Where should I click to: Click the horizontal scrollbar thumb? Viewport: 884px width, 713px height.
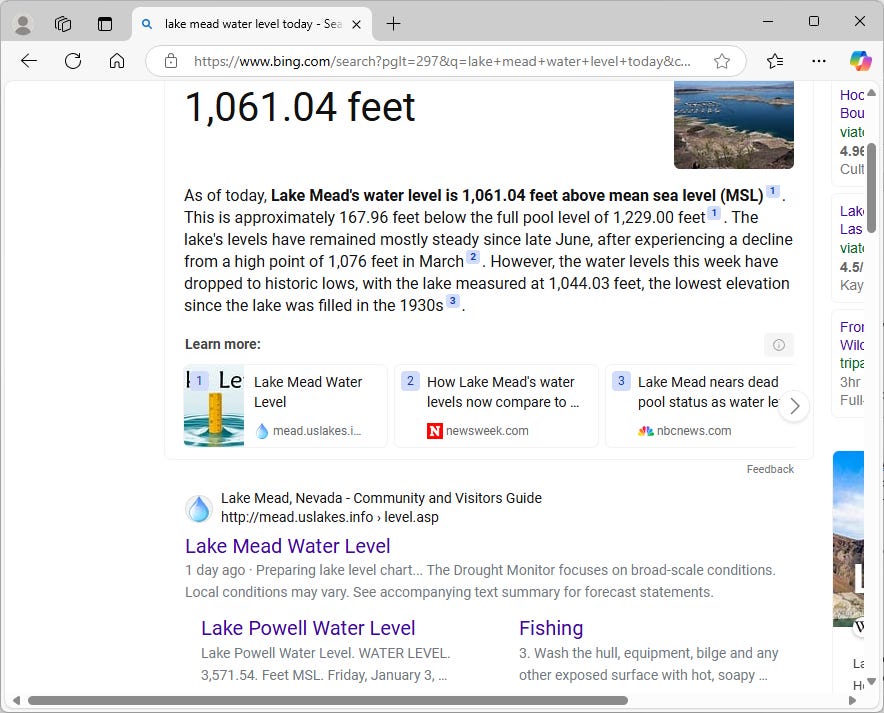pos(328,700)
